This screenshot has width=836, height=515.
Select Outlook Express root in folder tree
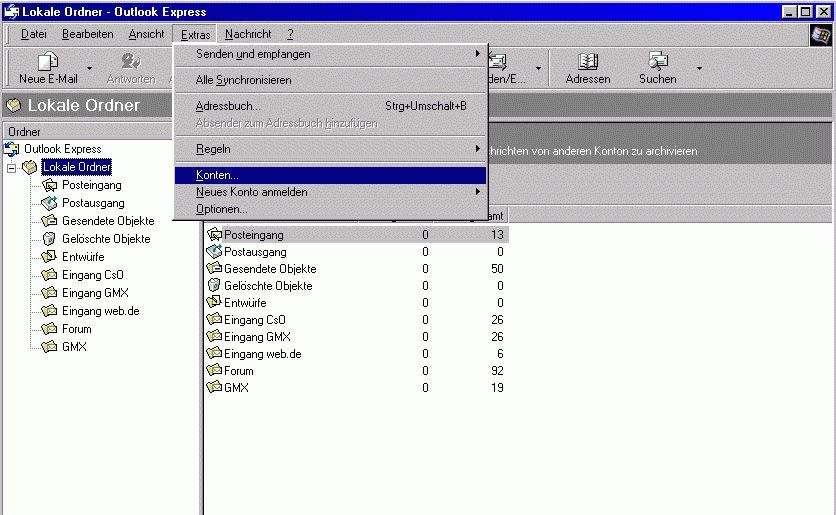tap(62, 149)
